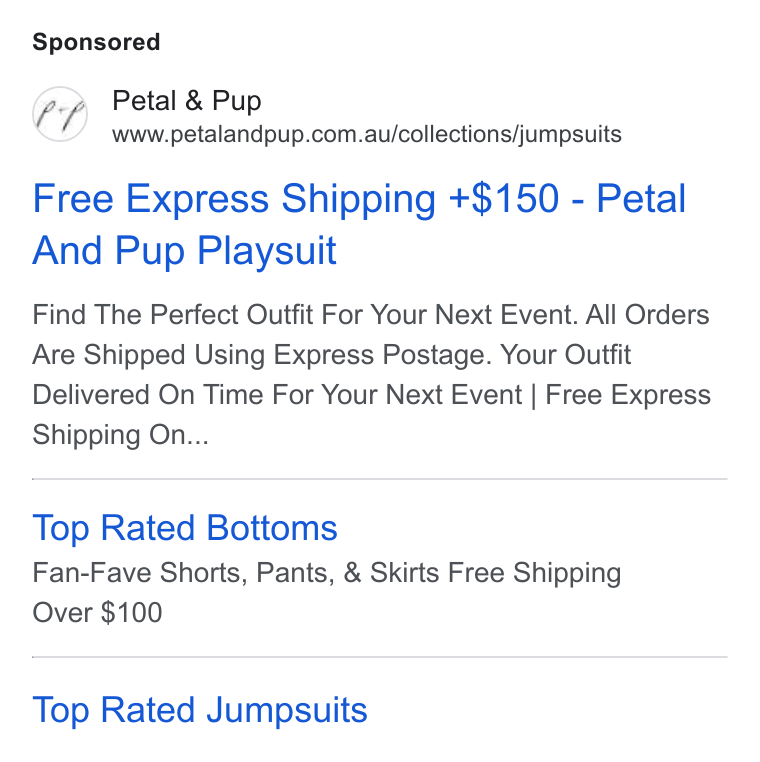Click the Sponsored label
Viewport: 760px width, 762px height.
coord(96,42)
